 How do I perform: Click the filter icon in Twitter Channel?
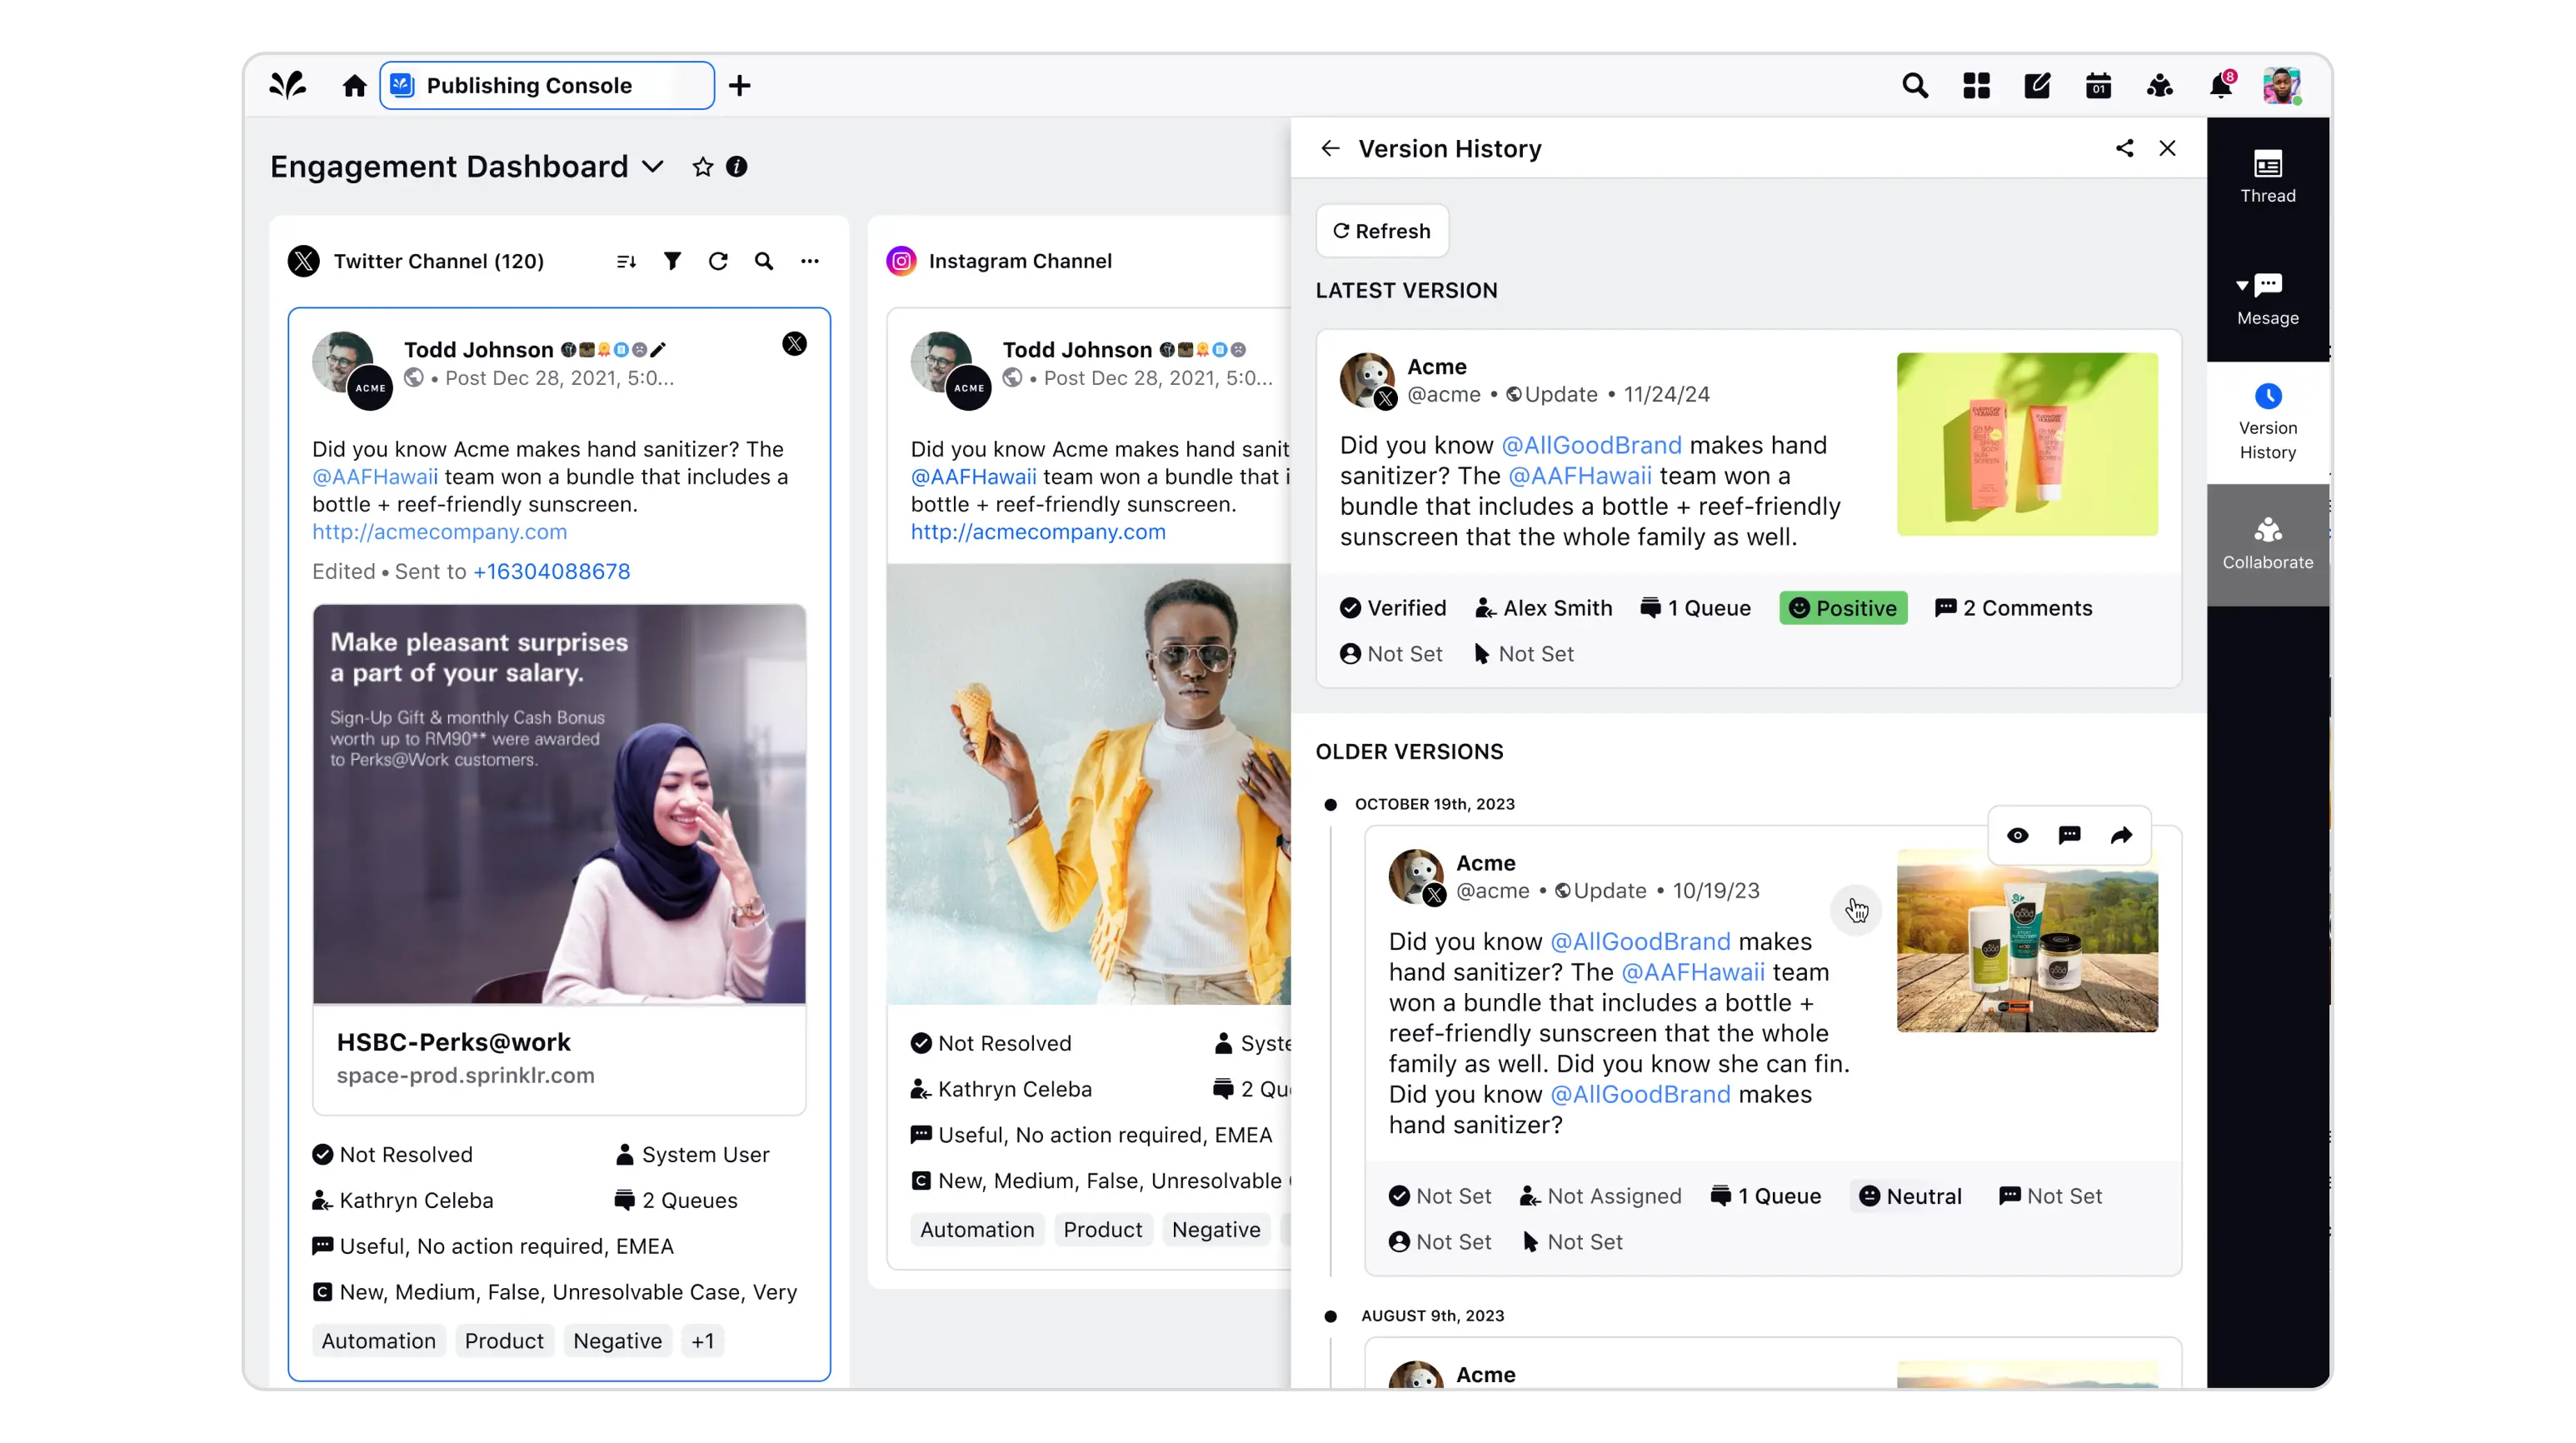pyautogui.click(x=672, y=261)
